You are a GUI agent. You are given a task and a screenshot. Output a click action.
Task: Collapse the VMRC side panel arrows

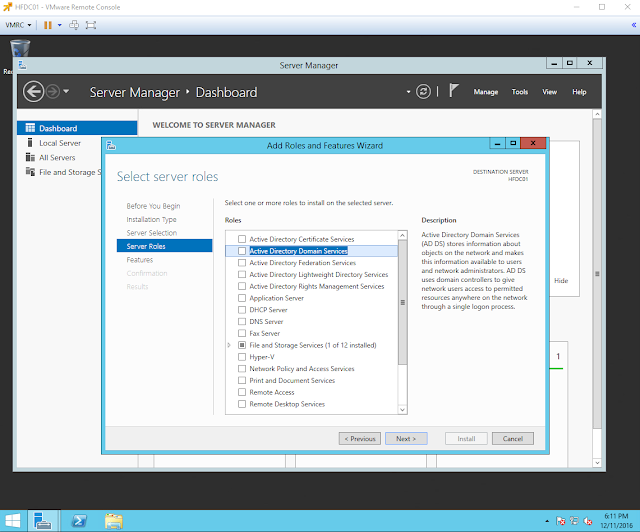634,25
